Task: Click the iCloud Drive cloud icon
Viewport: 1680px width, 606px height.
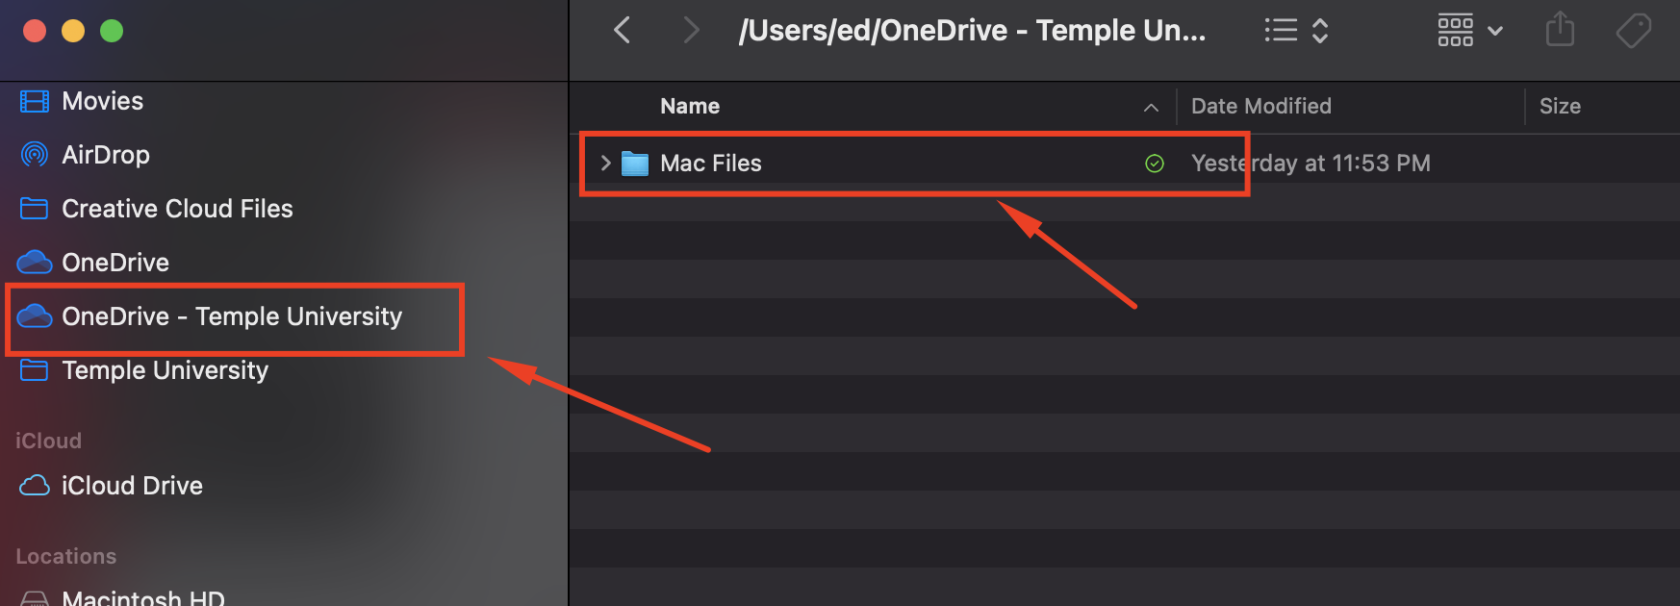Action: [34, 486]
